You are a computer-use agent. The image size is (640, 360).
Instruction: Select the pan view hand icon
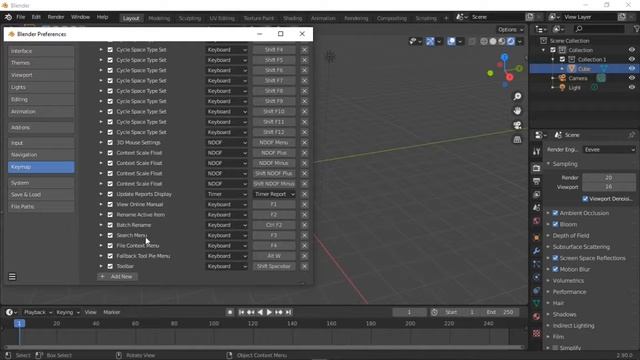(x=517, y=111)
